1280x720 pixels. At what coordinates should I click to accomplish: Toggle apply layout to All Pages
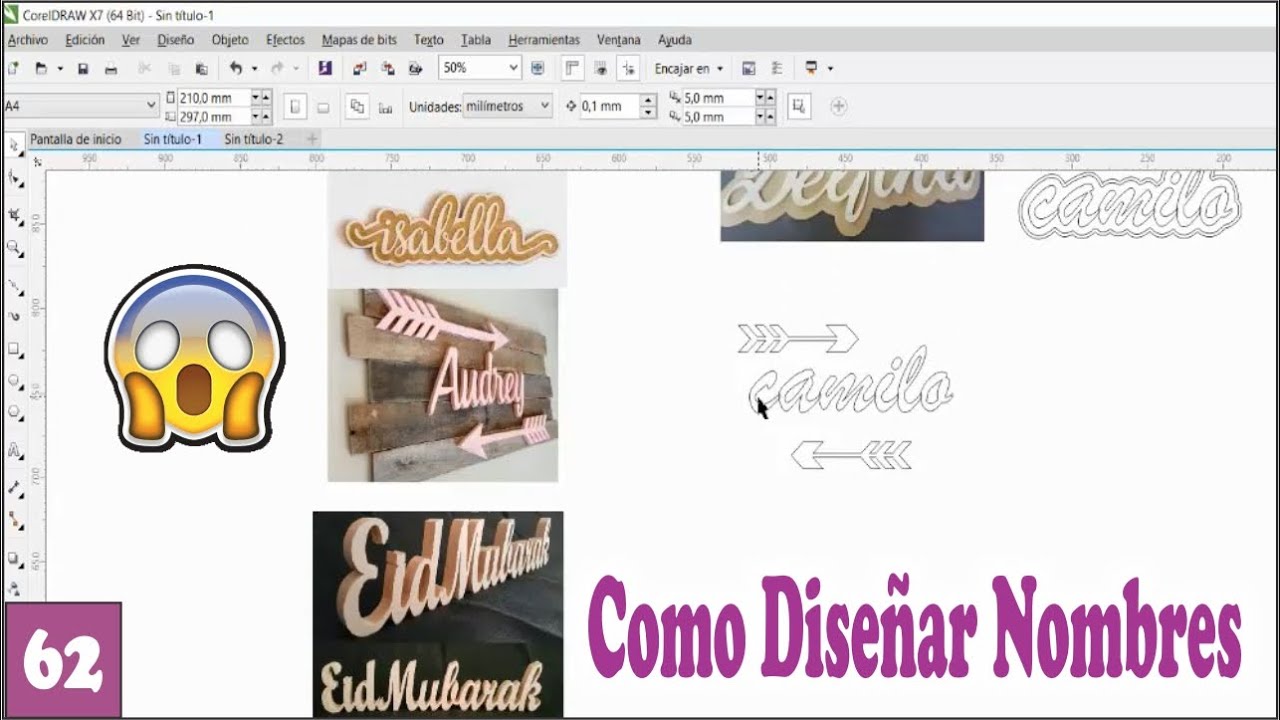click(x=357, y=106)
